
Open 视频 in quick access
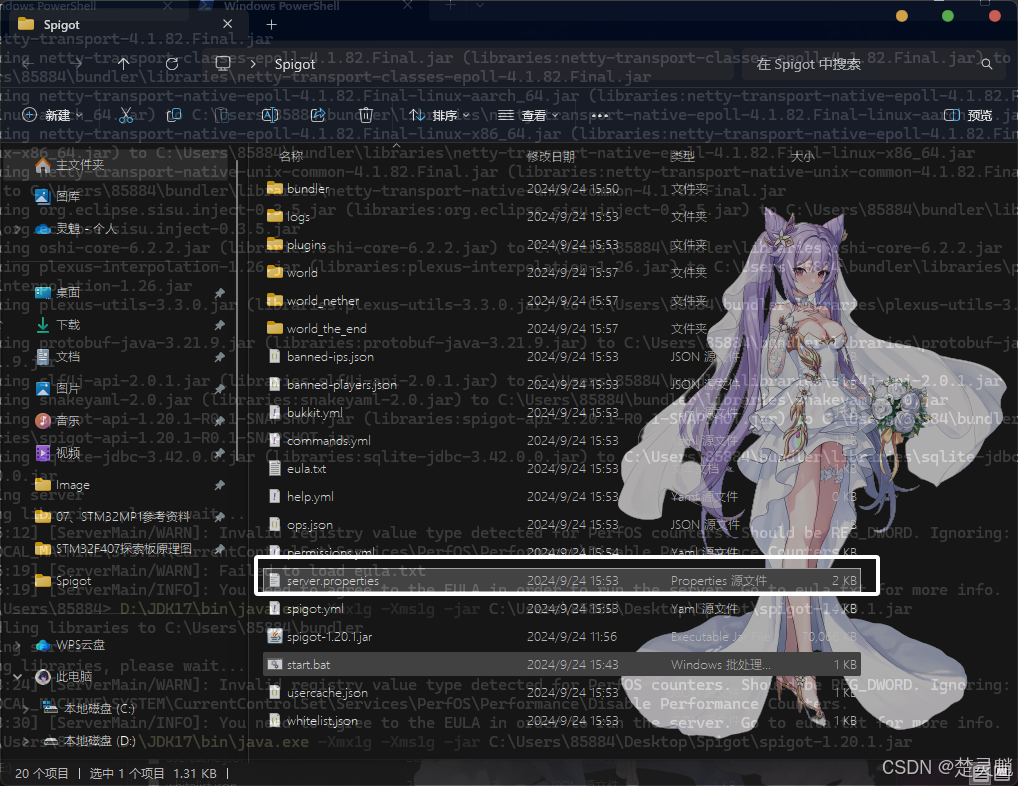[x=58, y=452]
